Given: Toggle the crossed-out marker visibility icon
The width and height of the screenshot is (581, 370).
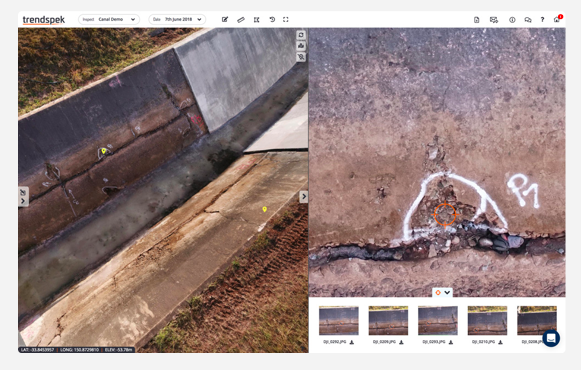Looking at the screenshot, I should tap(301, 57).
